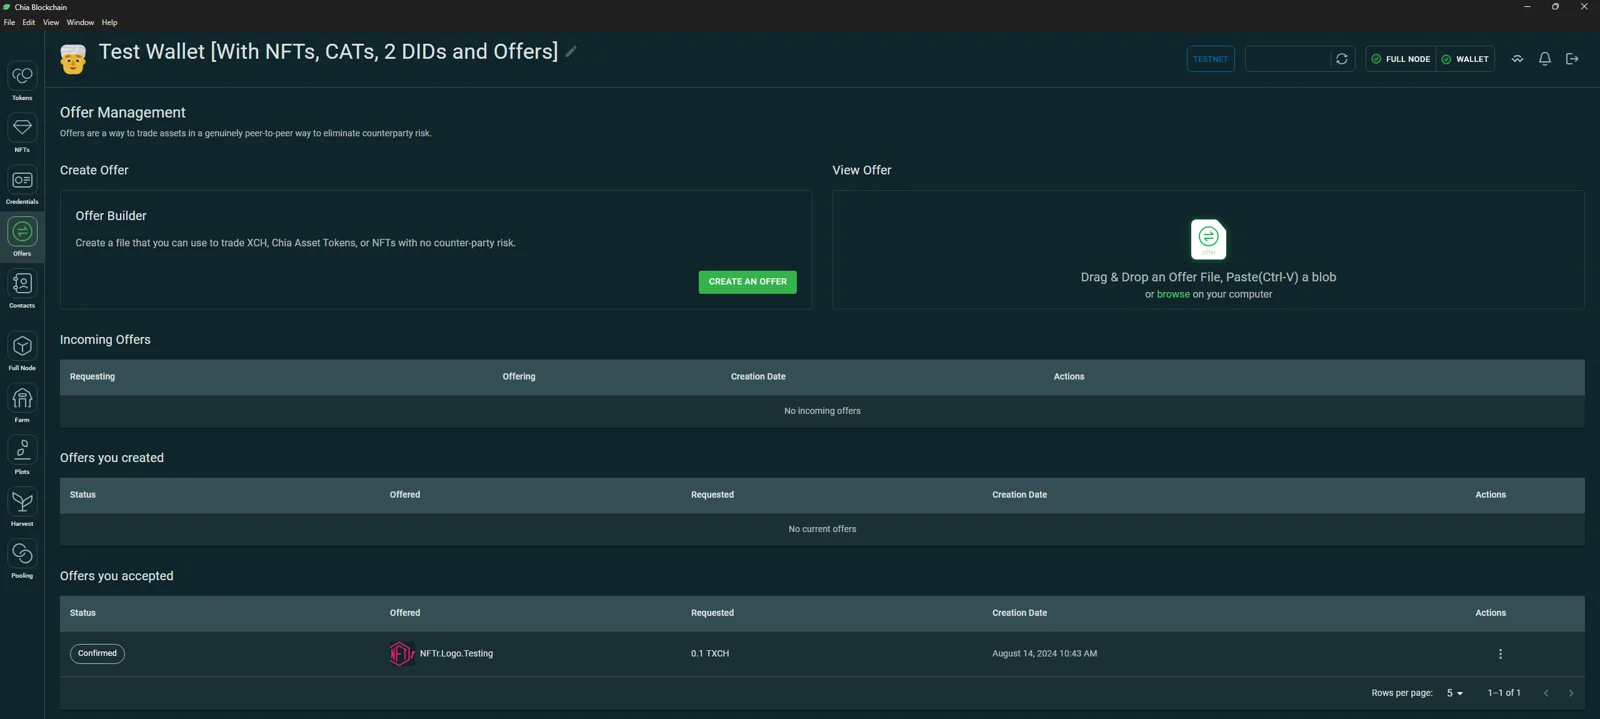
Task: Go to previous page of accepted offers
Action: click(x=1546, y=693)
